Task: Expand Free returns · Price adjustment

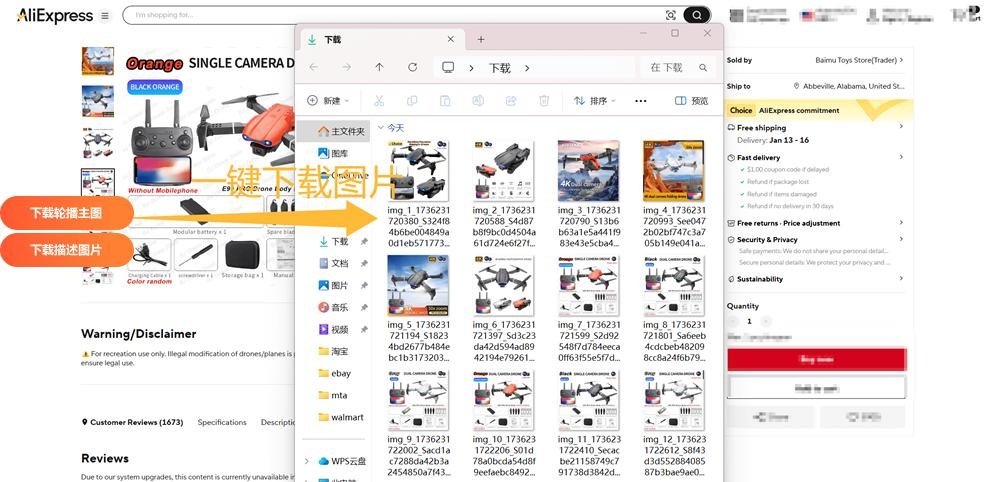Action: pyautogui.click(x=901, y=223)
